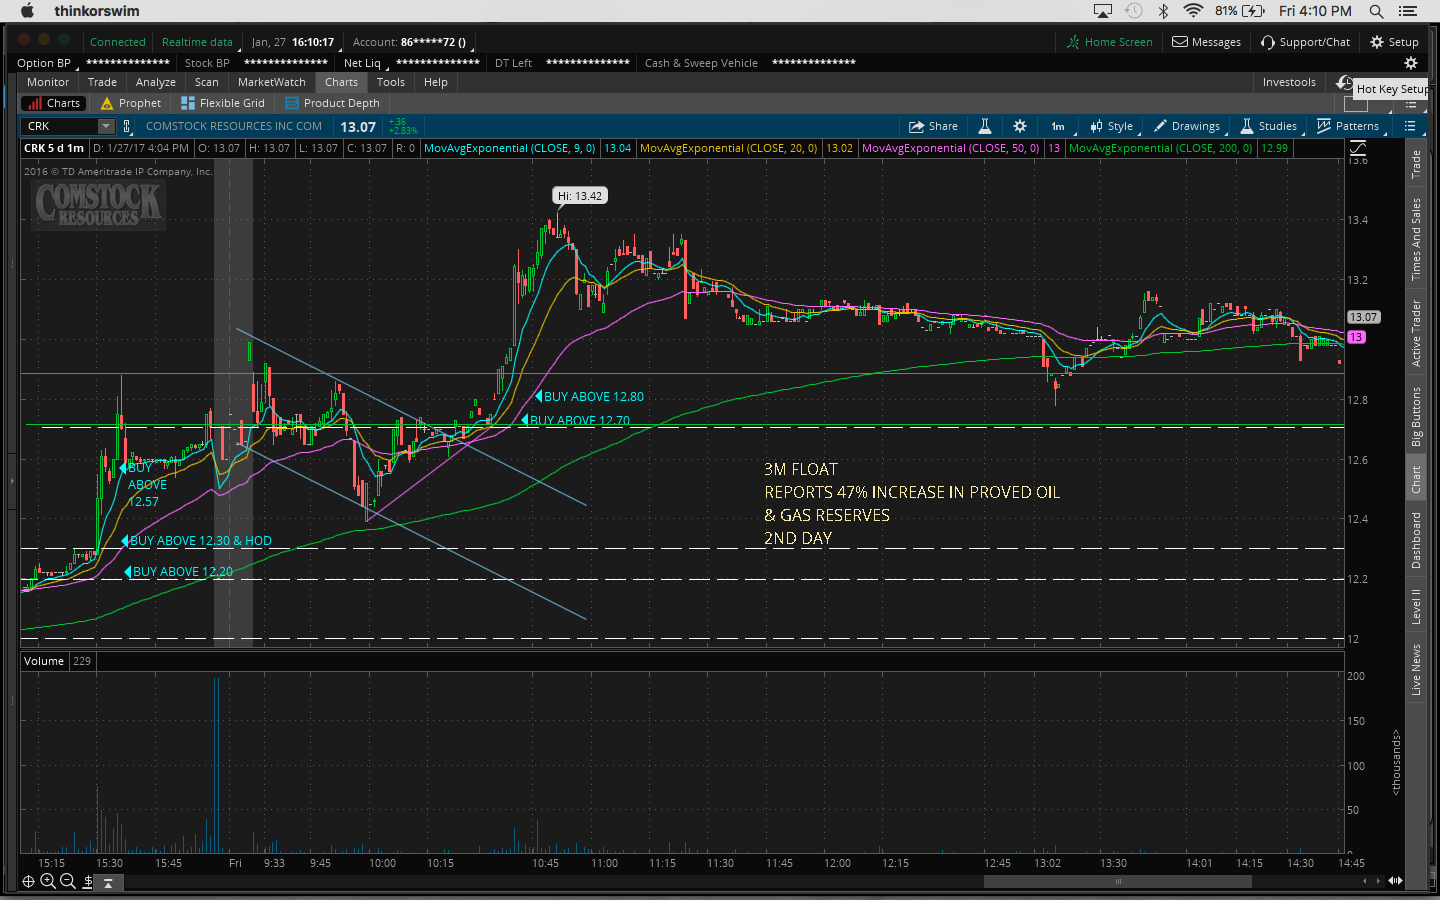Open Messages envelope in top bar
Image resolution: width=1440 pixels, height=900 pixels.
1206,42
